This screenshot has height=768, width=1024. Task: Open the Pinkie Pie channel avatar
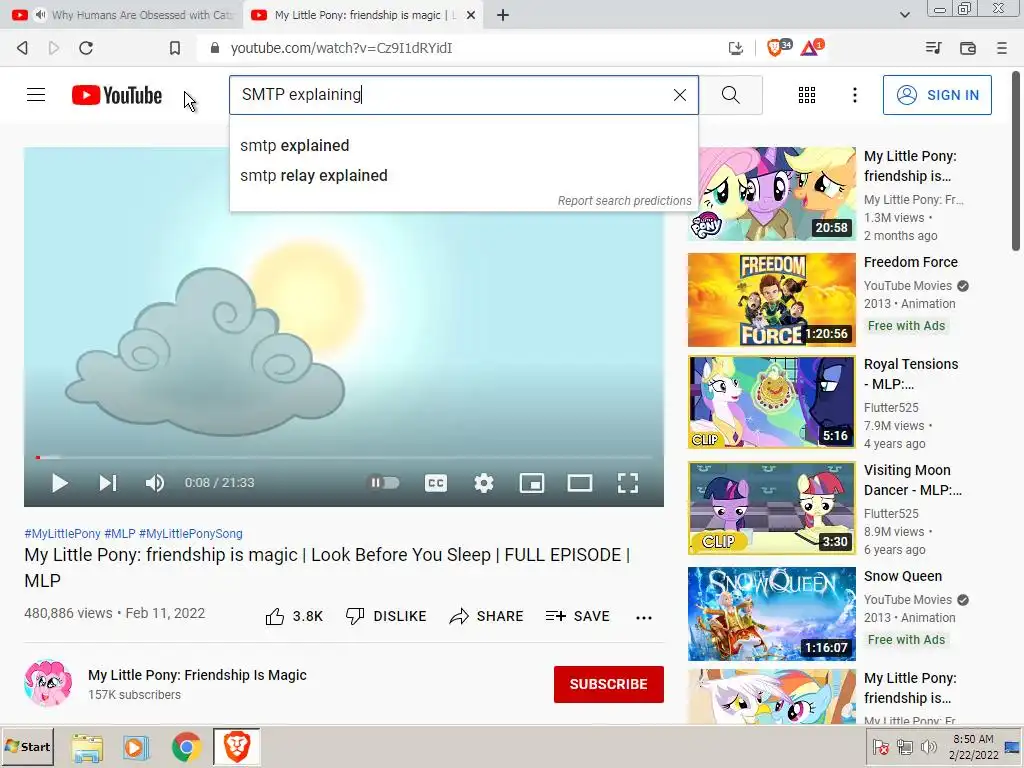pyautogui.click(x=48, y=683)
